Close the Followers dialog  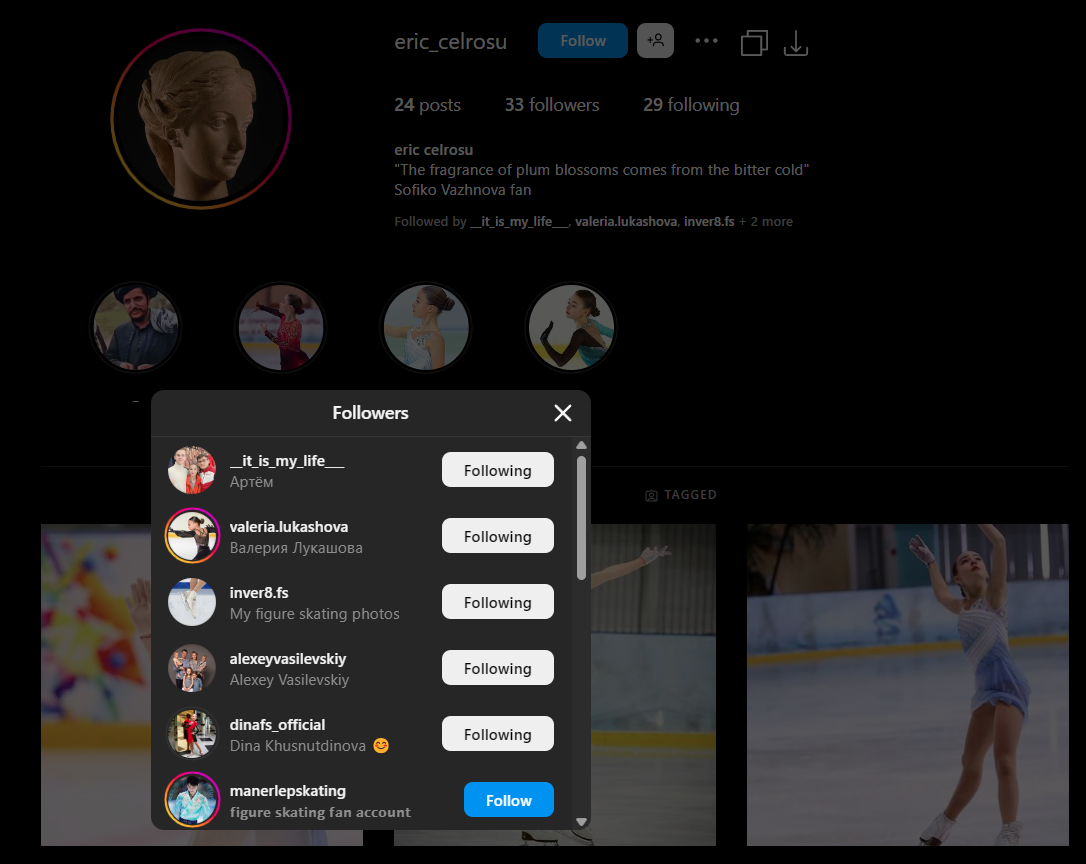(x=563, y=413)
